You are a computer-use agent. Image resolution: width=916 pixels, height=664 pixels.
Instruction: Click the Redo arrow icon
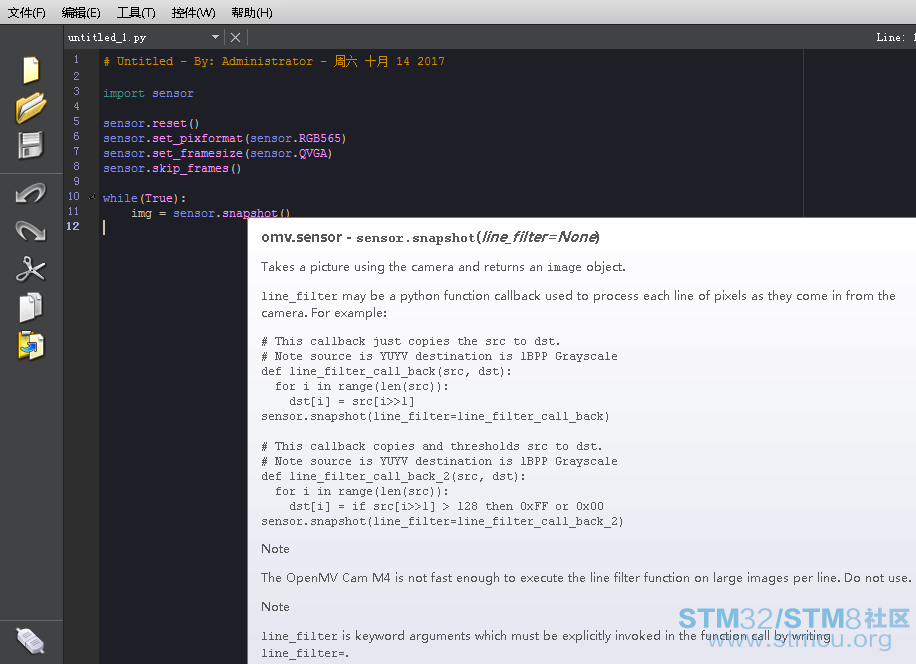(31, 231)
